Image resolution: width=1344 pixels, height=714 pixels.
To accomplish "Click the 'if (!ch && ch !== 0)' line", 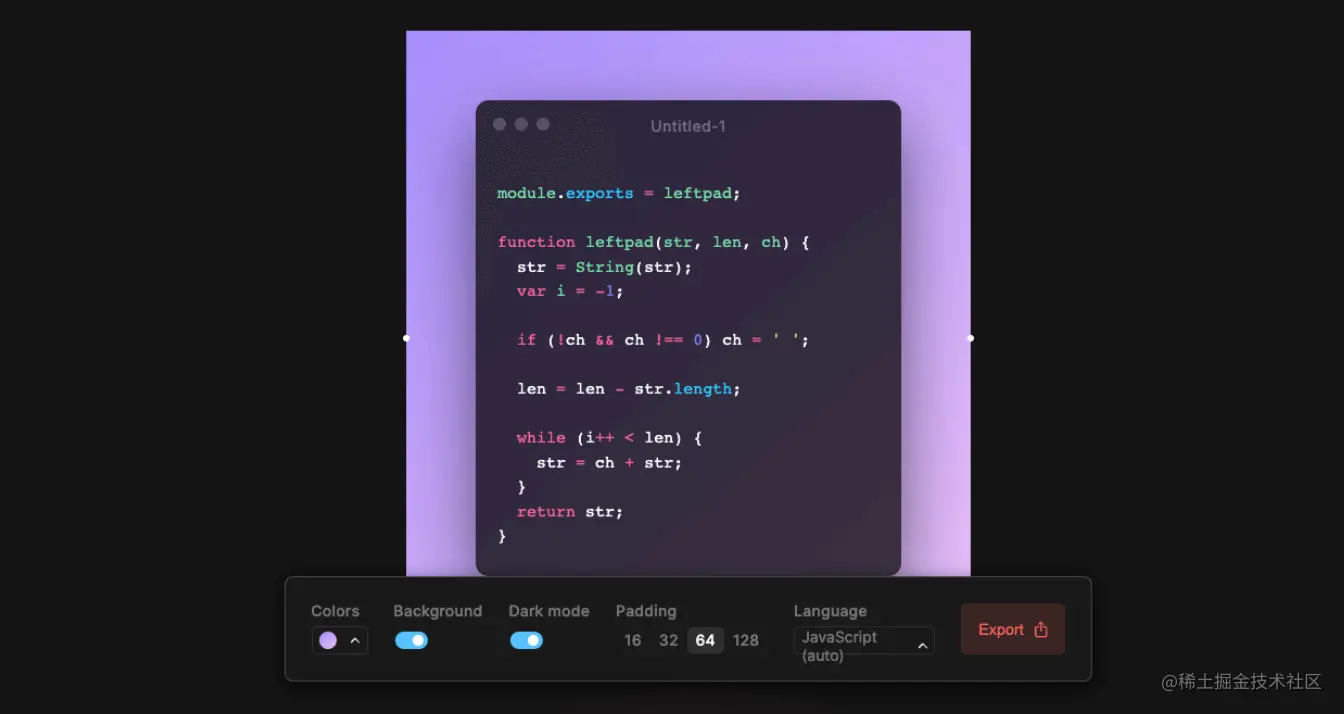I will (663, 340).
